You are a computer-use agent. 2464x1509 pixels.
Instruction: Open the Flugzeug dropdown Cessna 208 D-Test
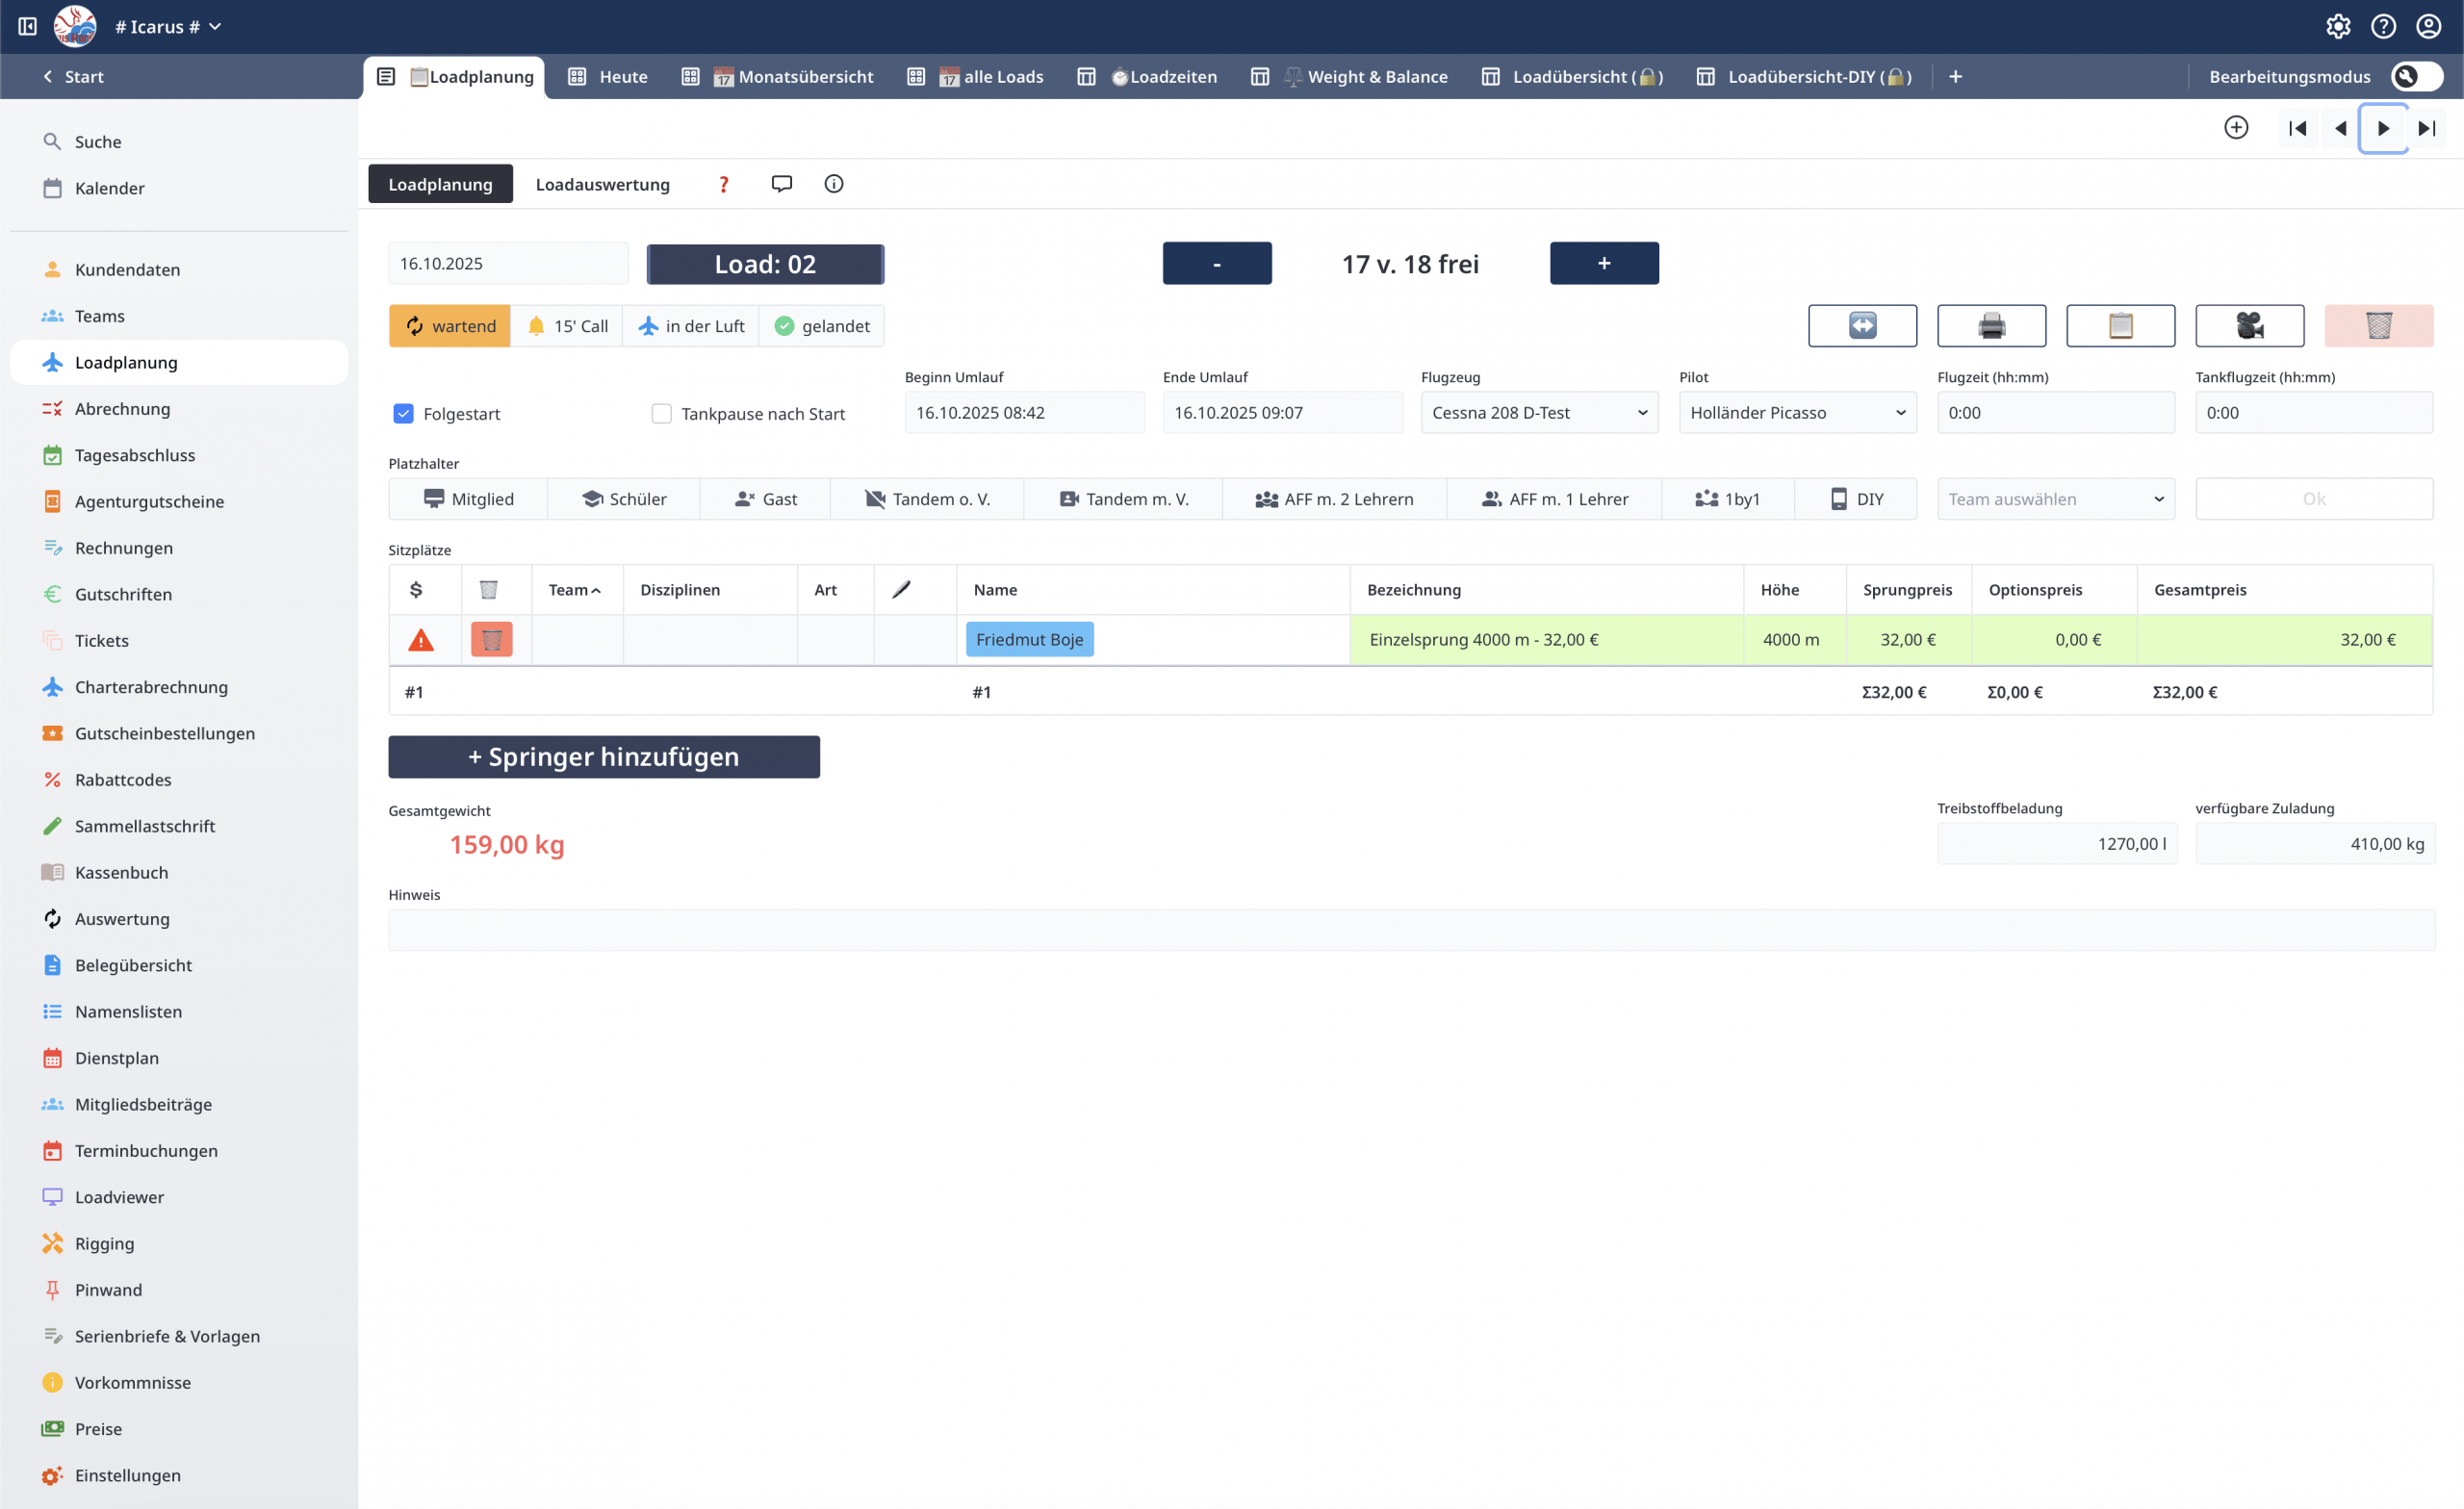tap(1539, 413)
